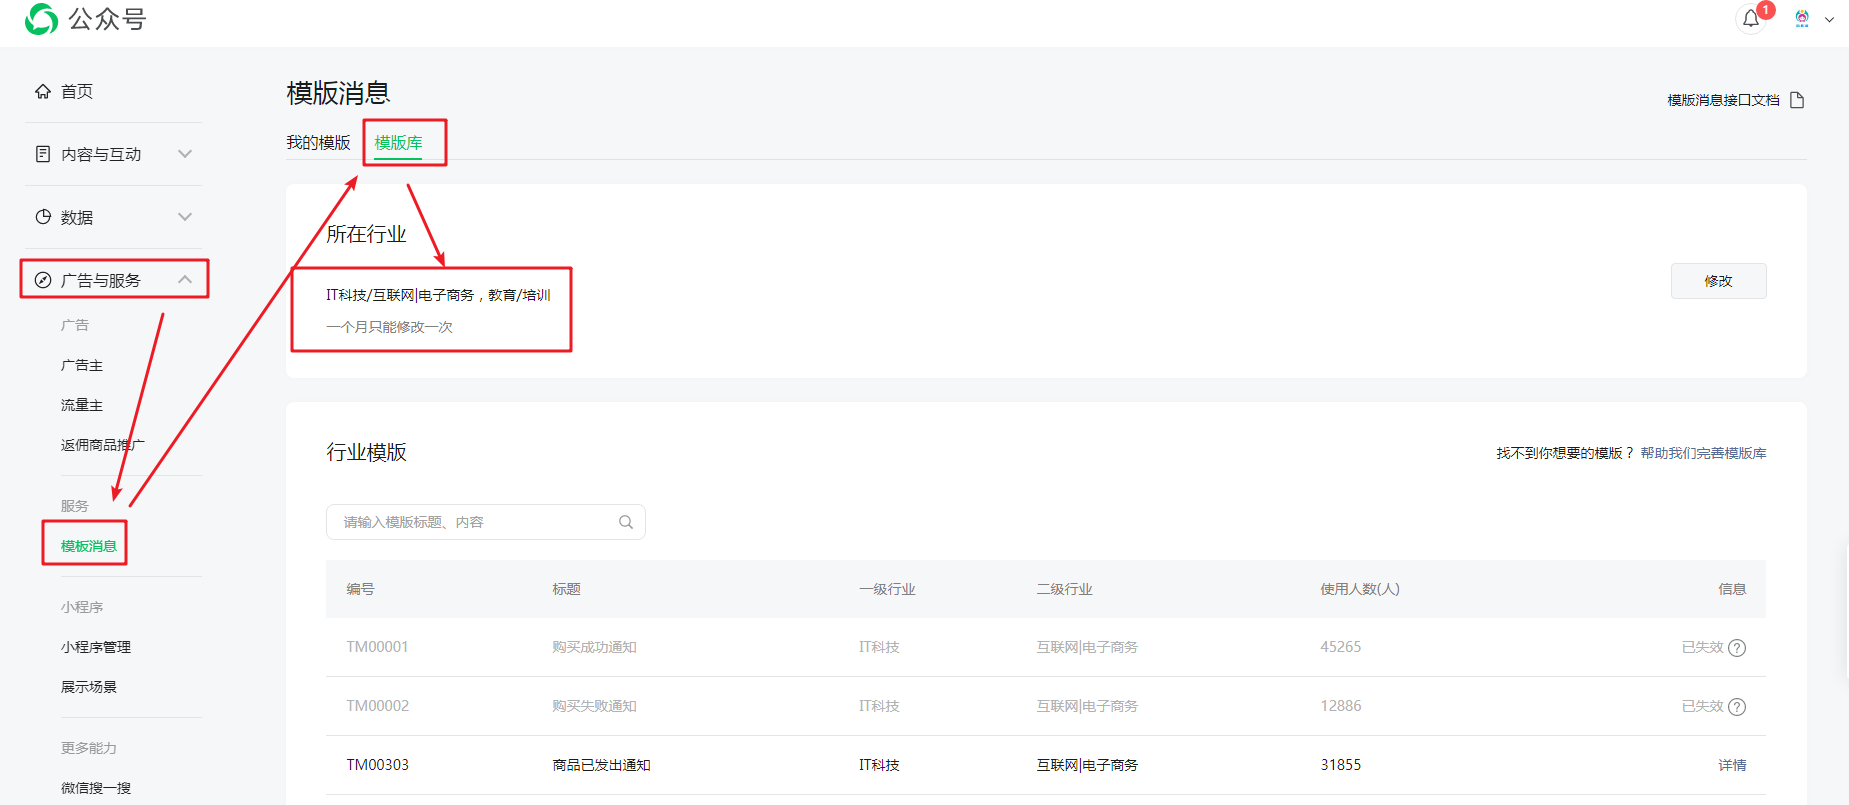Click the 修改 industry button
Image resolution: width=1849 pixels, height=805 pixels.
[x=1718, y=281]
